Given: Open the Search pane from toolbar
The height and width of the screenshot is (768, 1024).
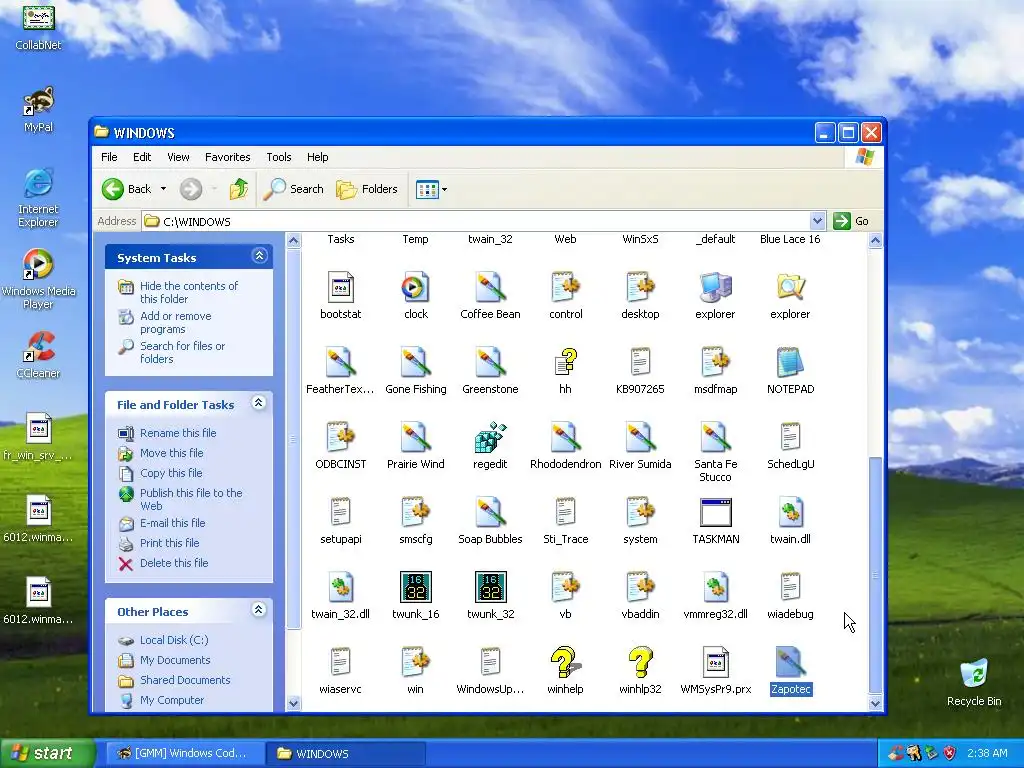Looking at the screenshot, I should (x=293, y=189).
